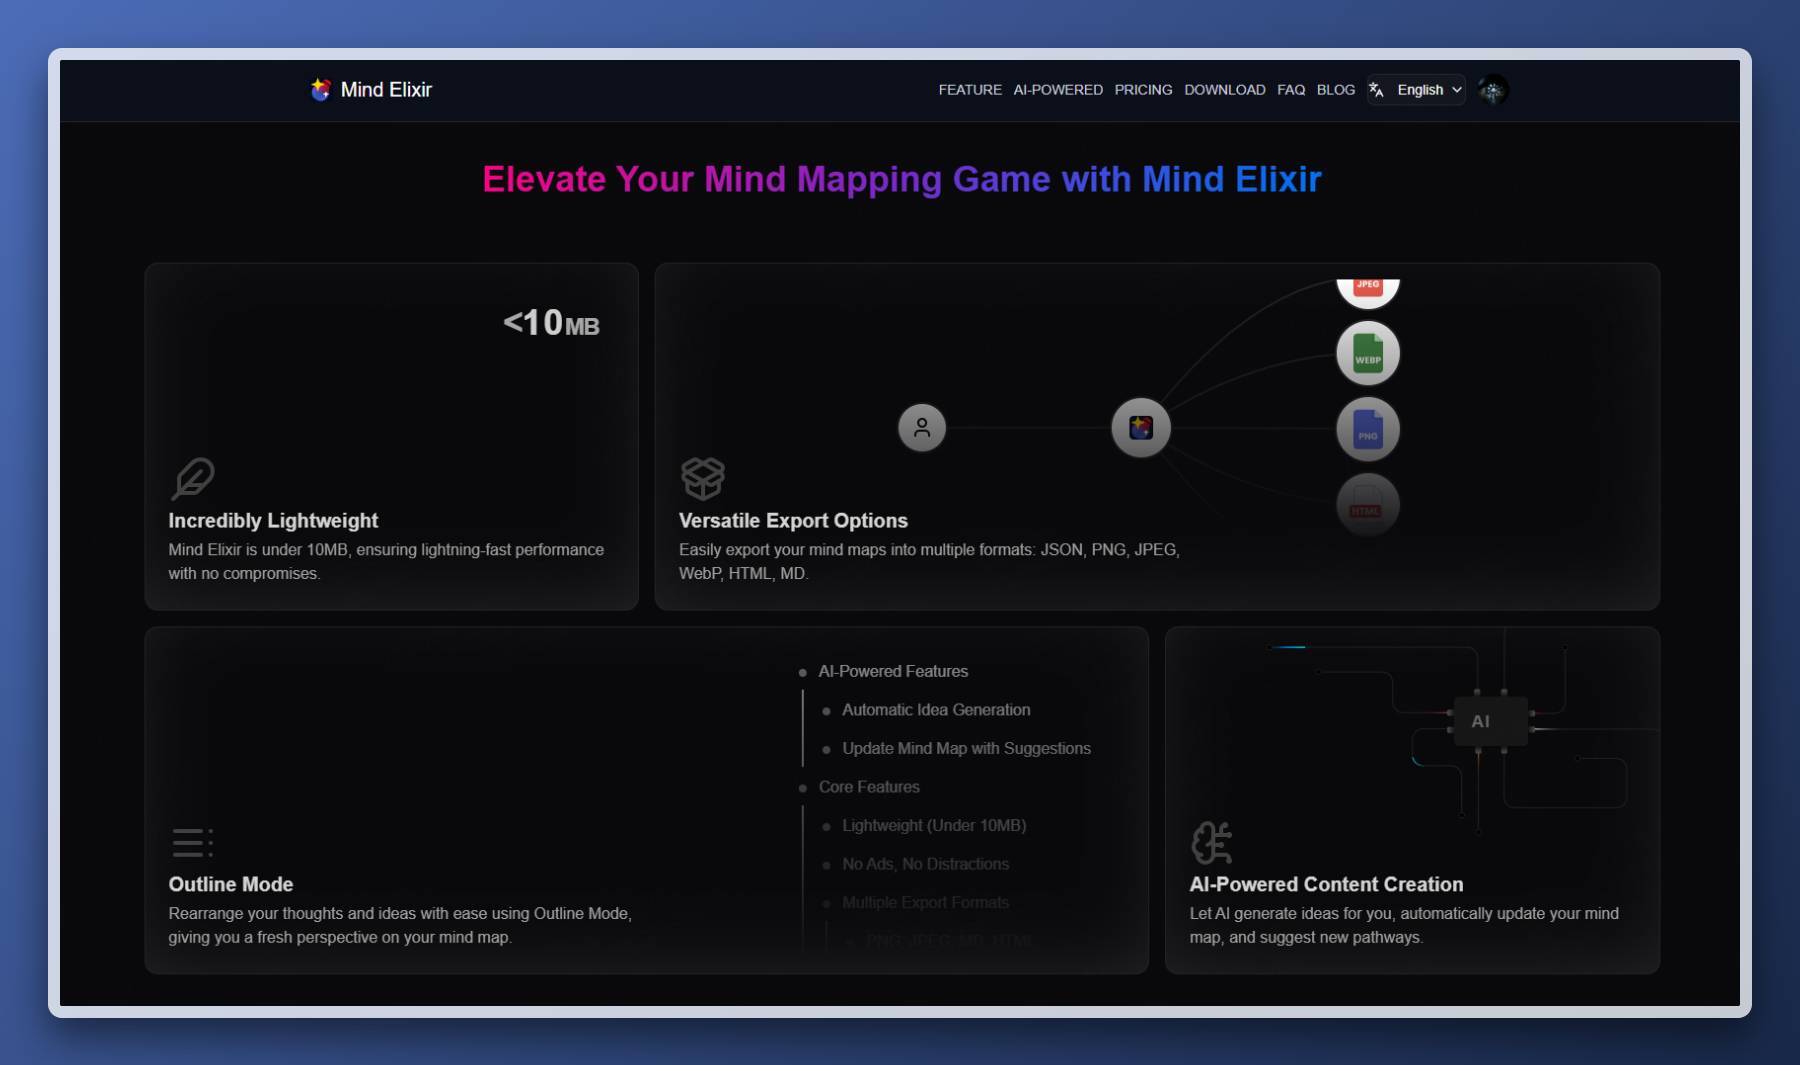This screenshot has height=1065, width=1800.
Task: Click the 'Let AI generate ideas' description
Action: 1404,926
